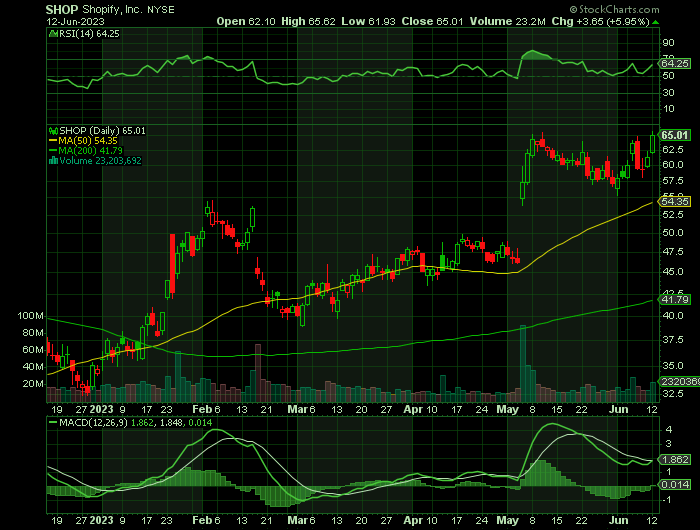Click the yellow MA(50) legend line marker
The image size is (700, 530).
[x=53, y=141]
